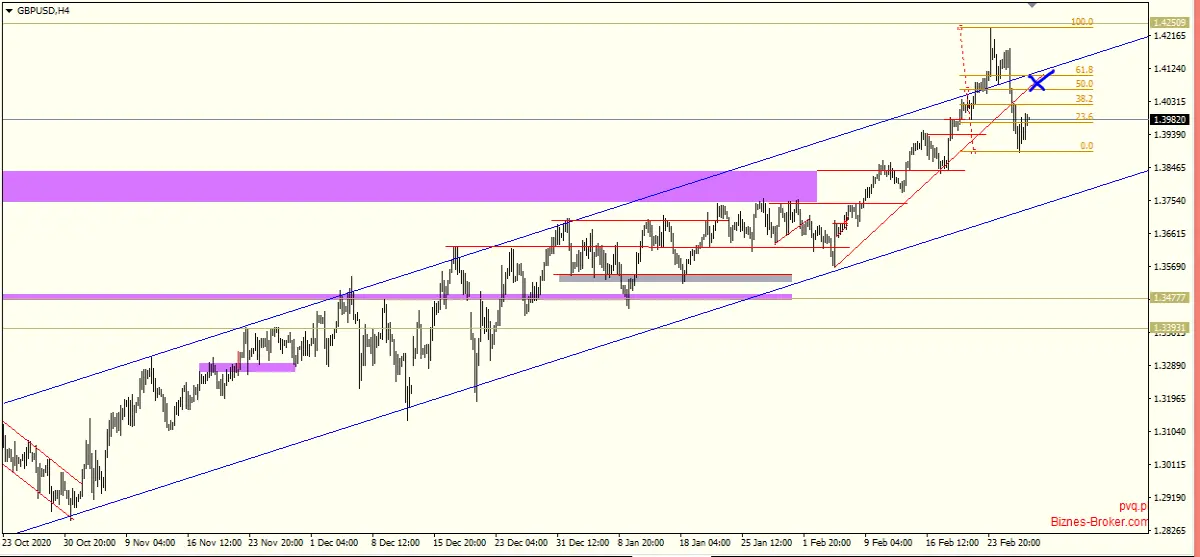Click the 25 Jan 12:00 time label
Screen dimensions: 1200x557
tap(767, 542)
